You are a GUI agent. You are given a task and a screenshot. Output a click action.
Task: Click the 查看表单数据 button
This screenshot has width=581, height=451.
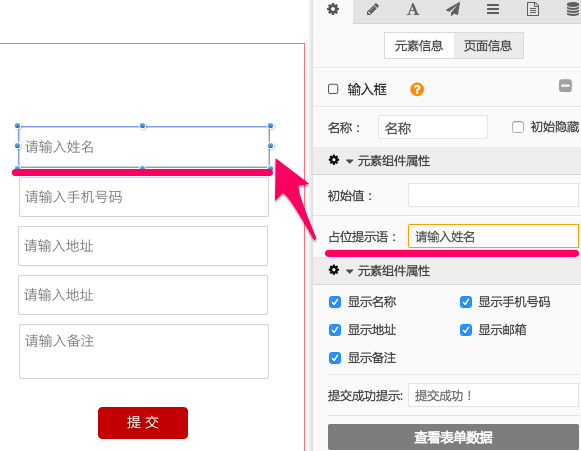[453, 437]
